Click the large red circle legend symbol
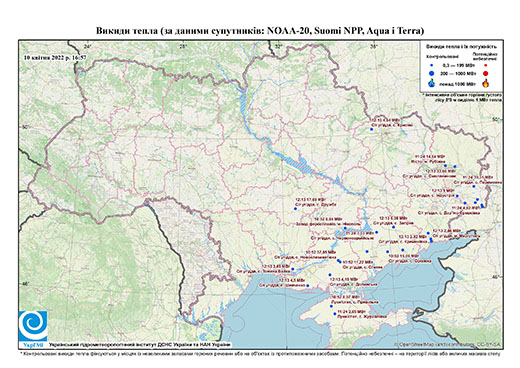This screenshot has width=520, height=368. 486,74
